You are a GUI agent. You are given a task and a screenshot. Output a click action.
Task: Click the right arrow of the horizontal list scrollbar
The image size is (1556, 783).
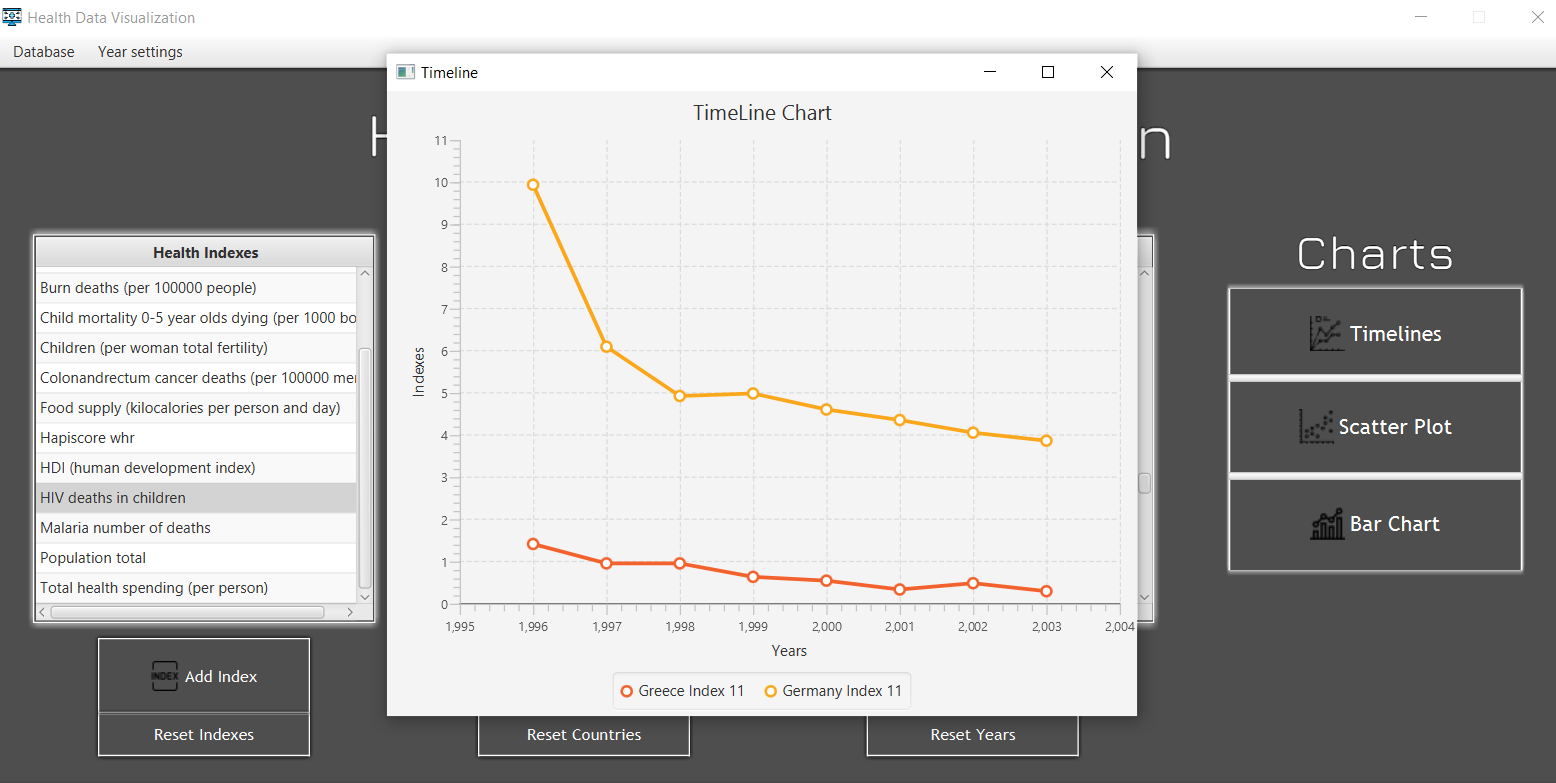click(350, 611)
